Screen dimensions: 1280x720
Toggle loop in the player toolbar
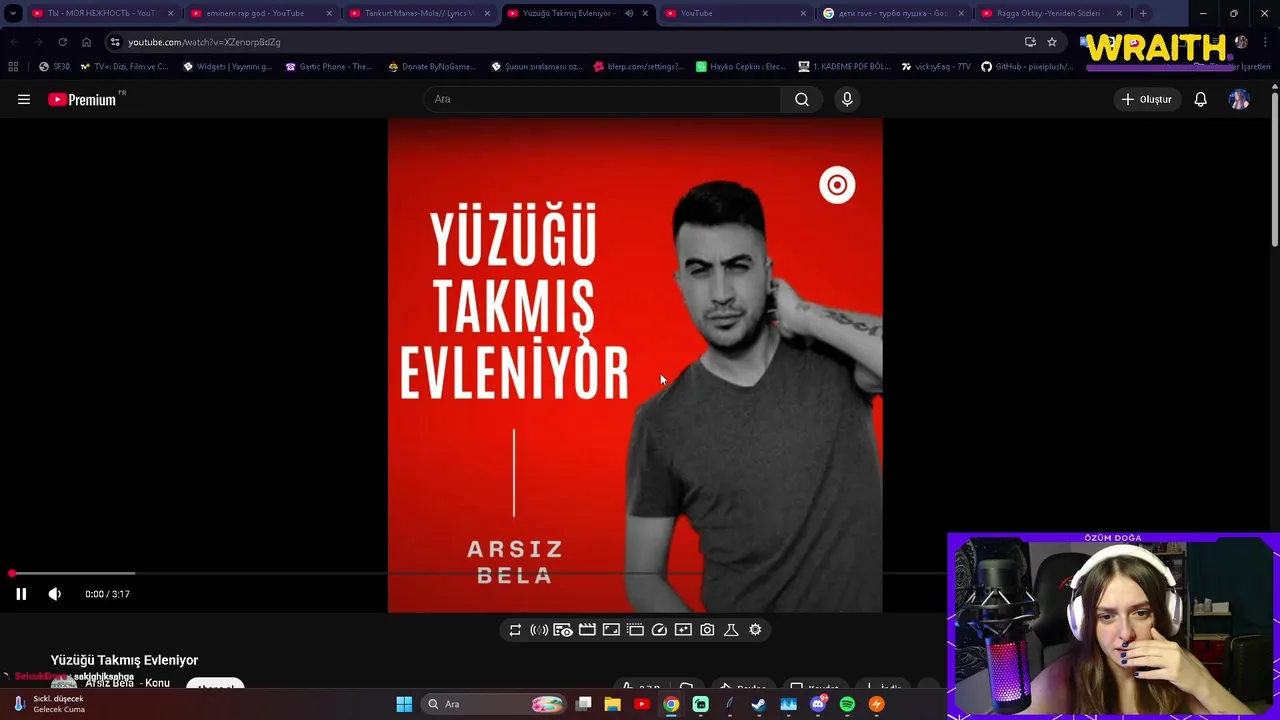[515, 630]
